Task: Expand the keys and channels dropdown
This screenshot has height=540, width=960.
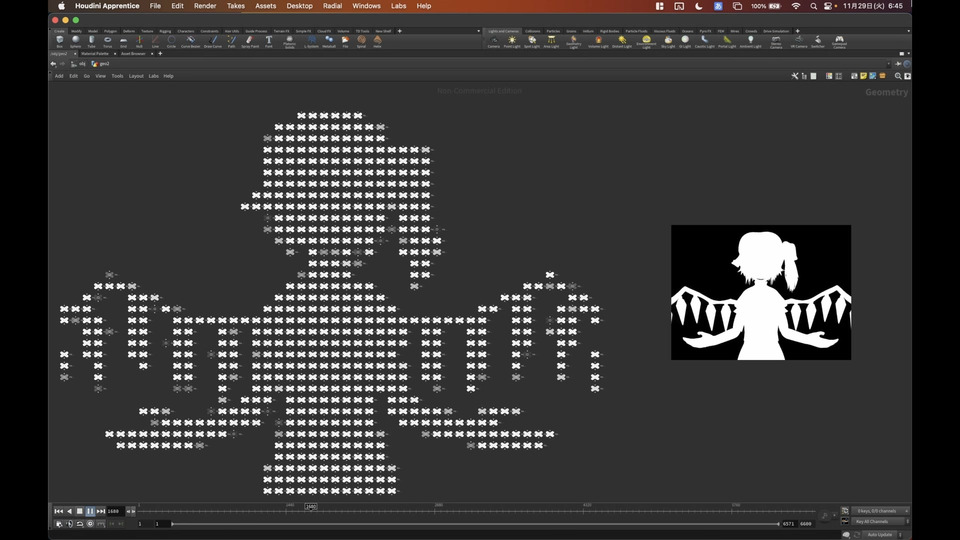Action: (x=879, y=511)
